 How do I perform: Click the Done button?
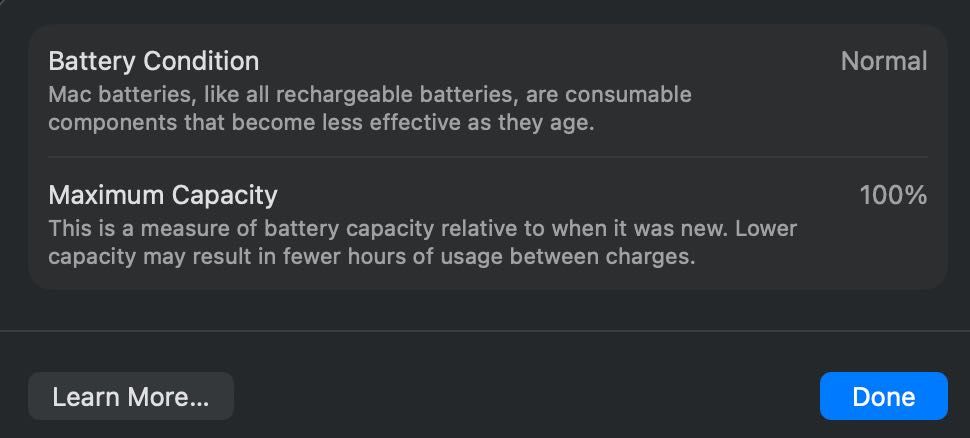point(883,396)
